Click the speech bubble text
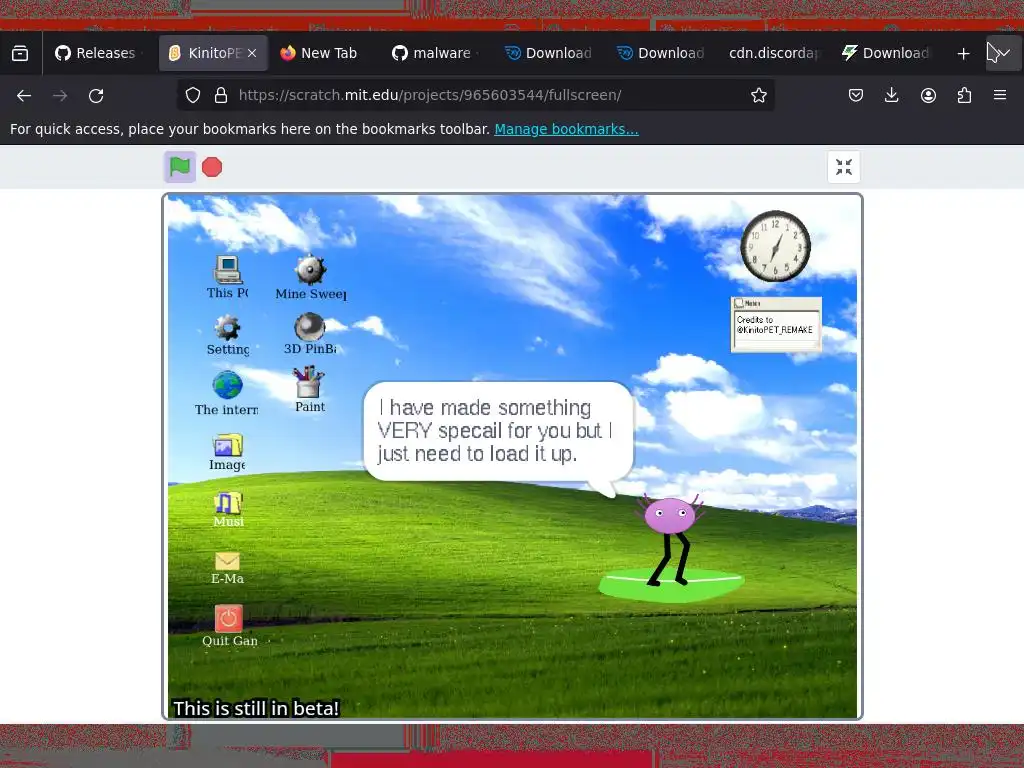This screenshot has height=768, width=1024. (x=495, y=430)
